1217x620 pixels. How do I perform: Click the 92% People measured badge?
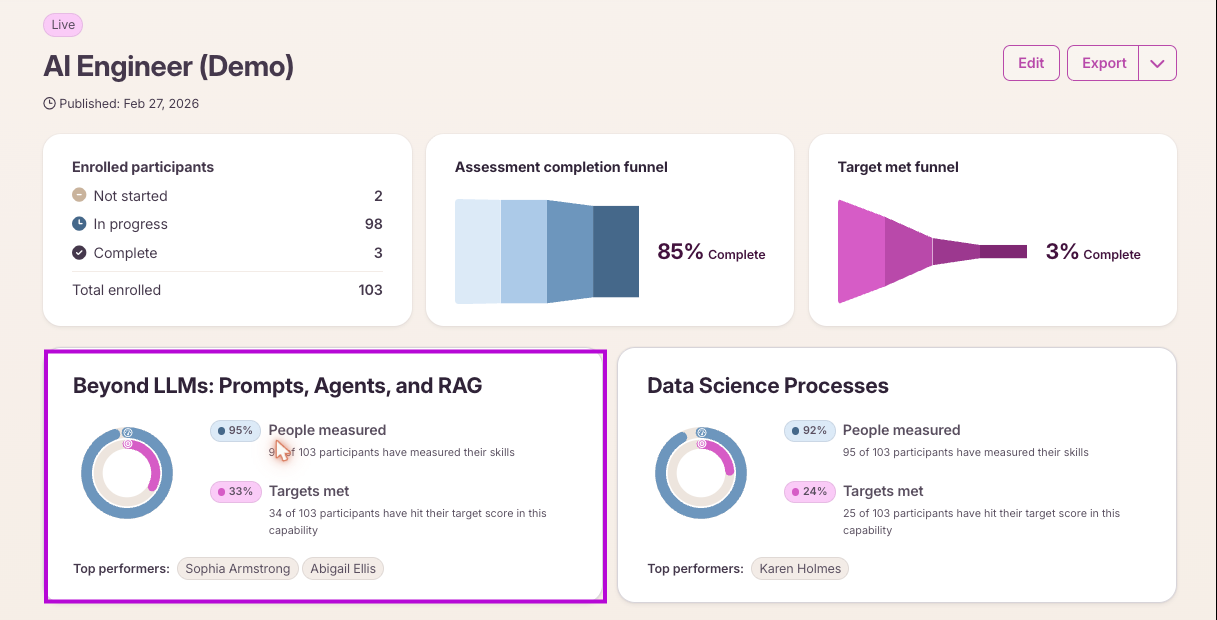click(809, 431)
